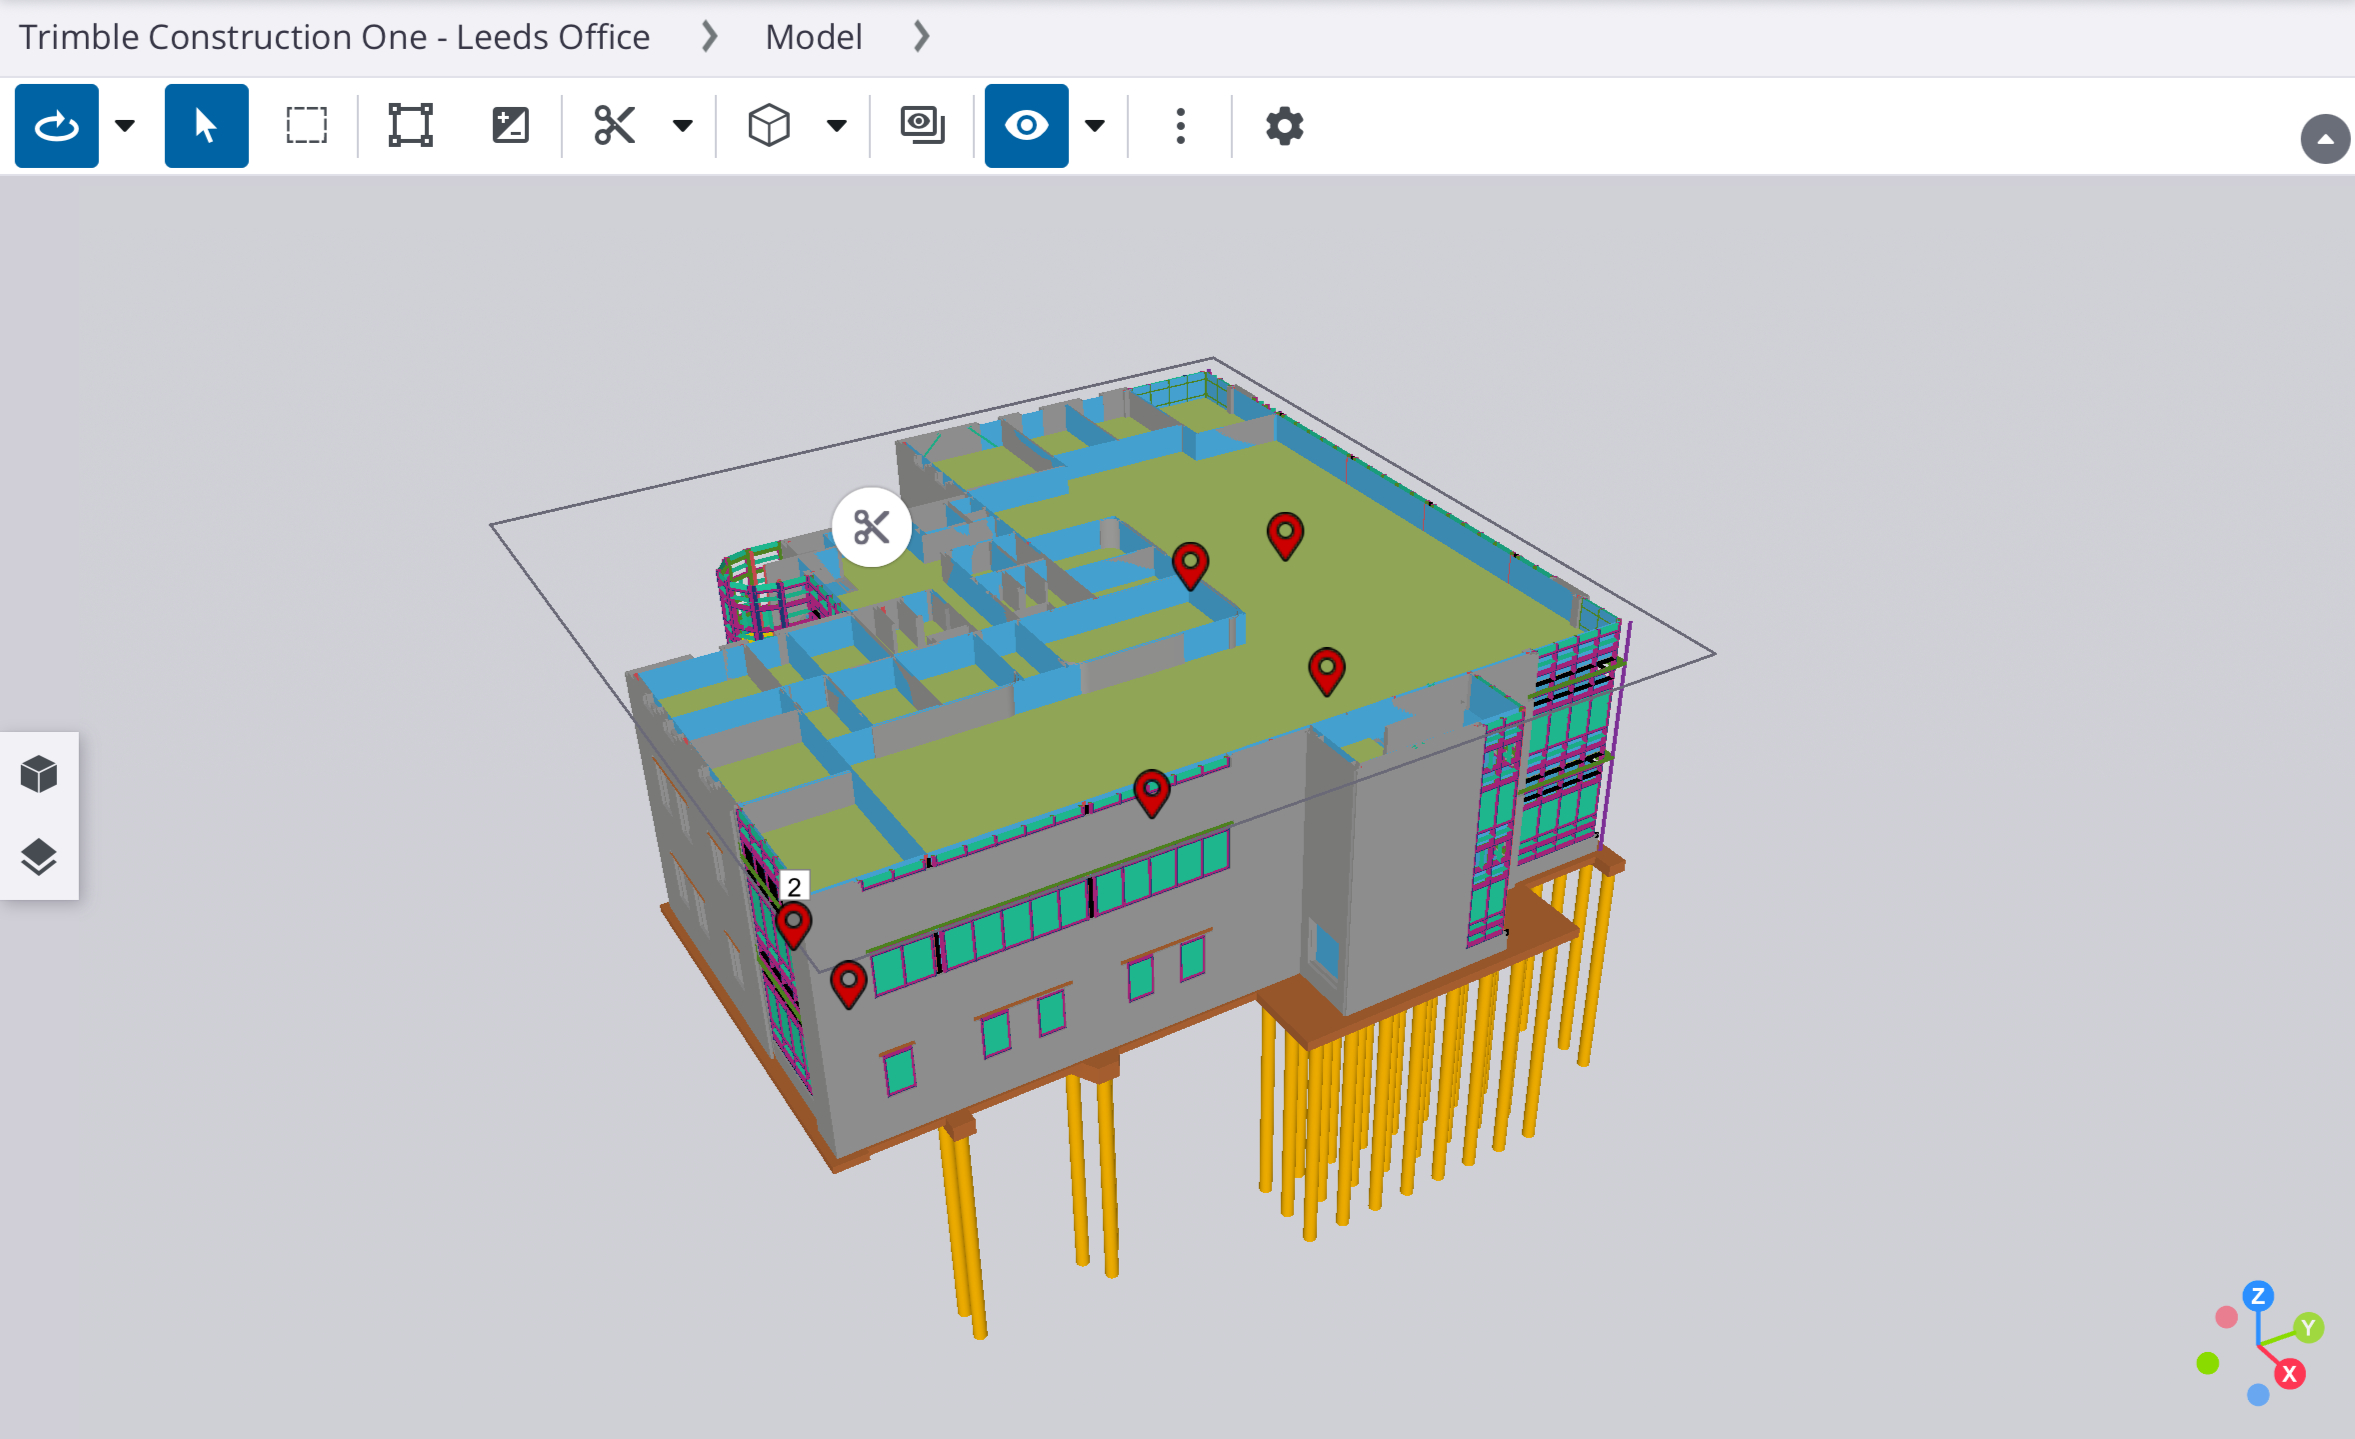Screen dimensions: 2355x1439
Task: Open the models cube panel in sidebar
Action: (x=39, y=774)
